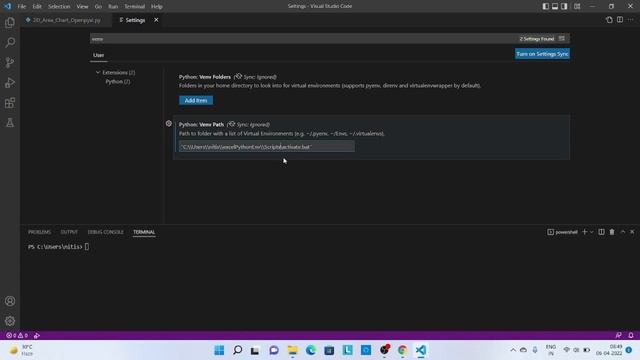The image size is (640, 360).
Task: Click the notifications bell in status bar
Action: (x=631, y=335)
